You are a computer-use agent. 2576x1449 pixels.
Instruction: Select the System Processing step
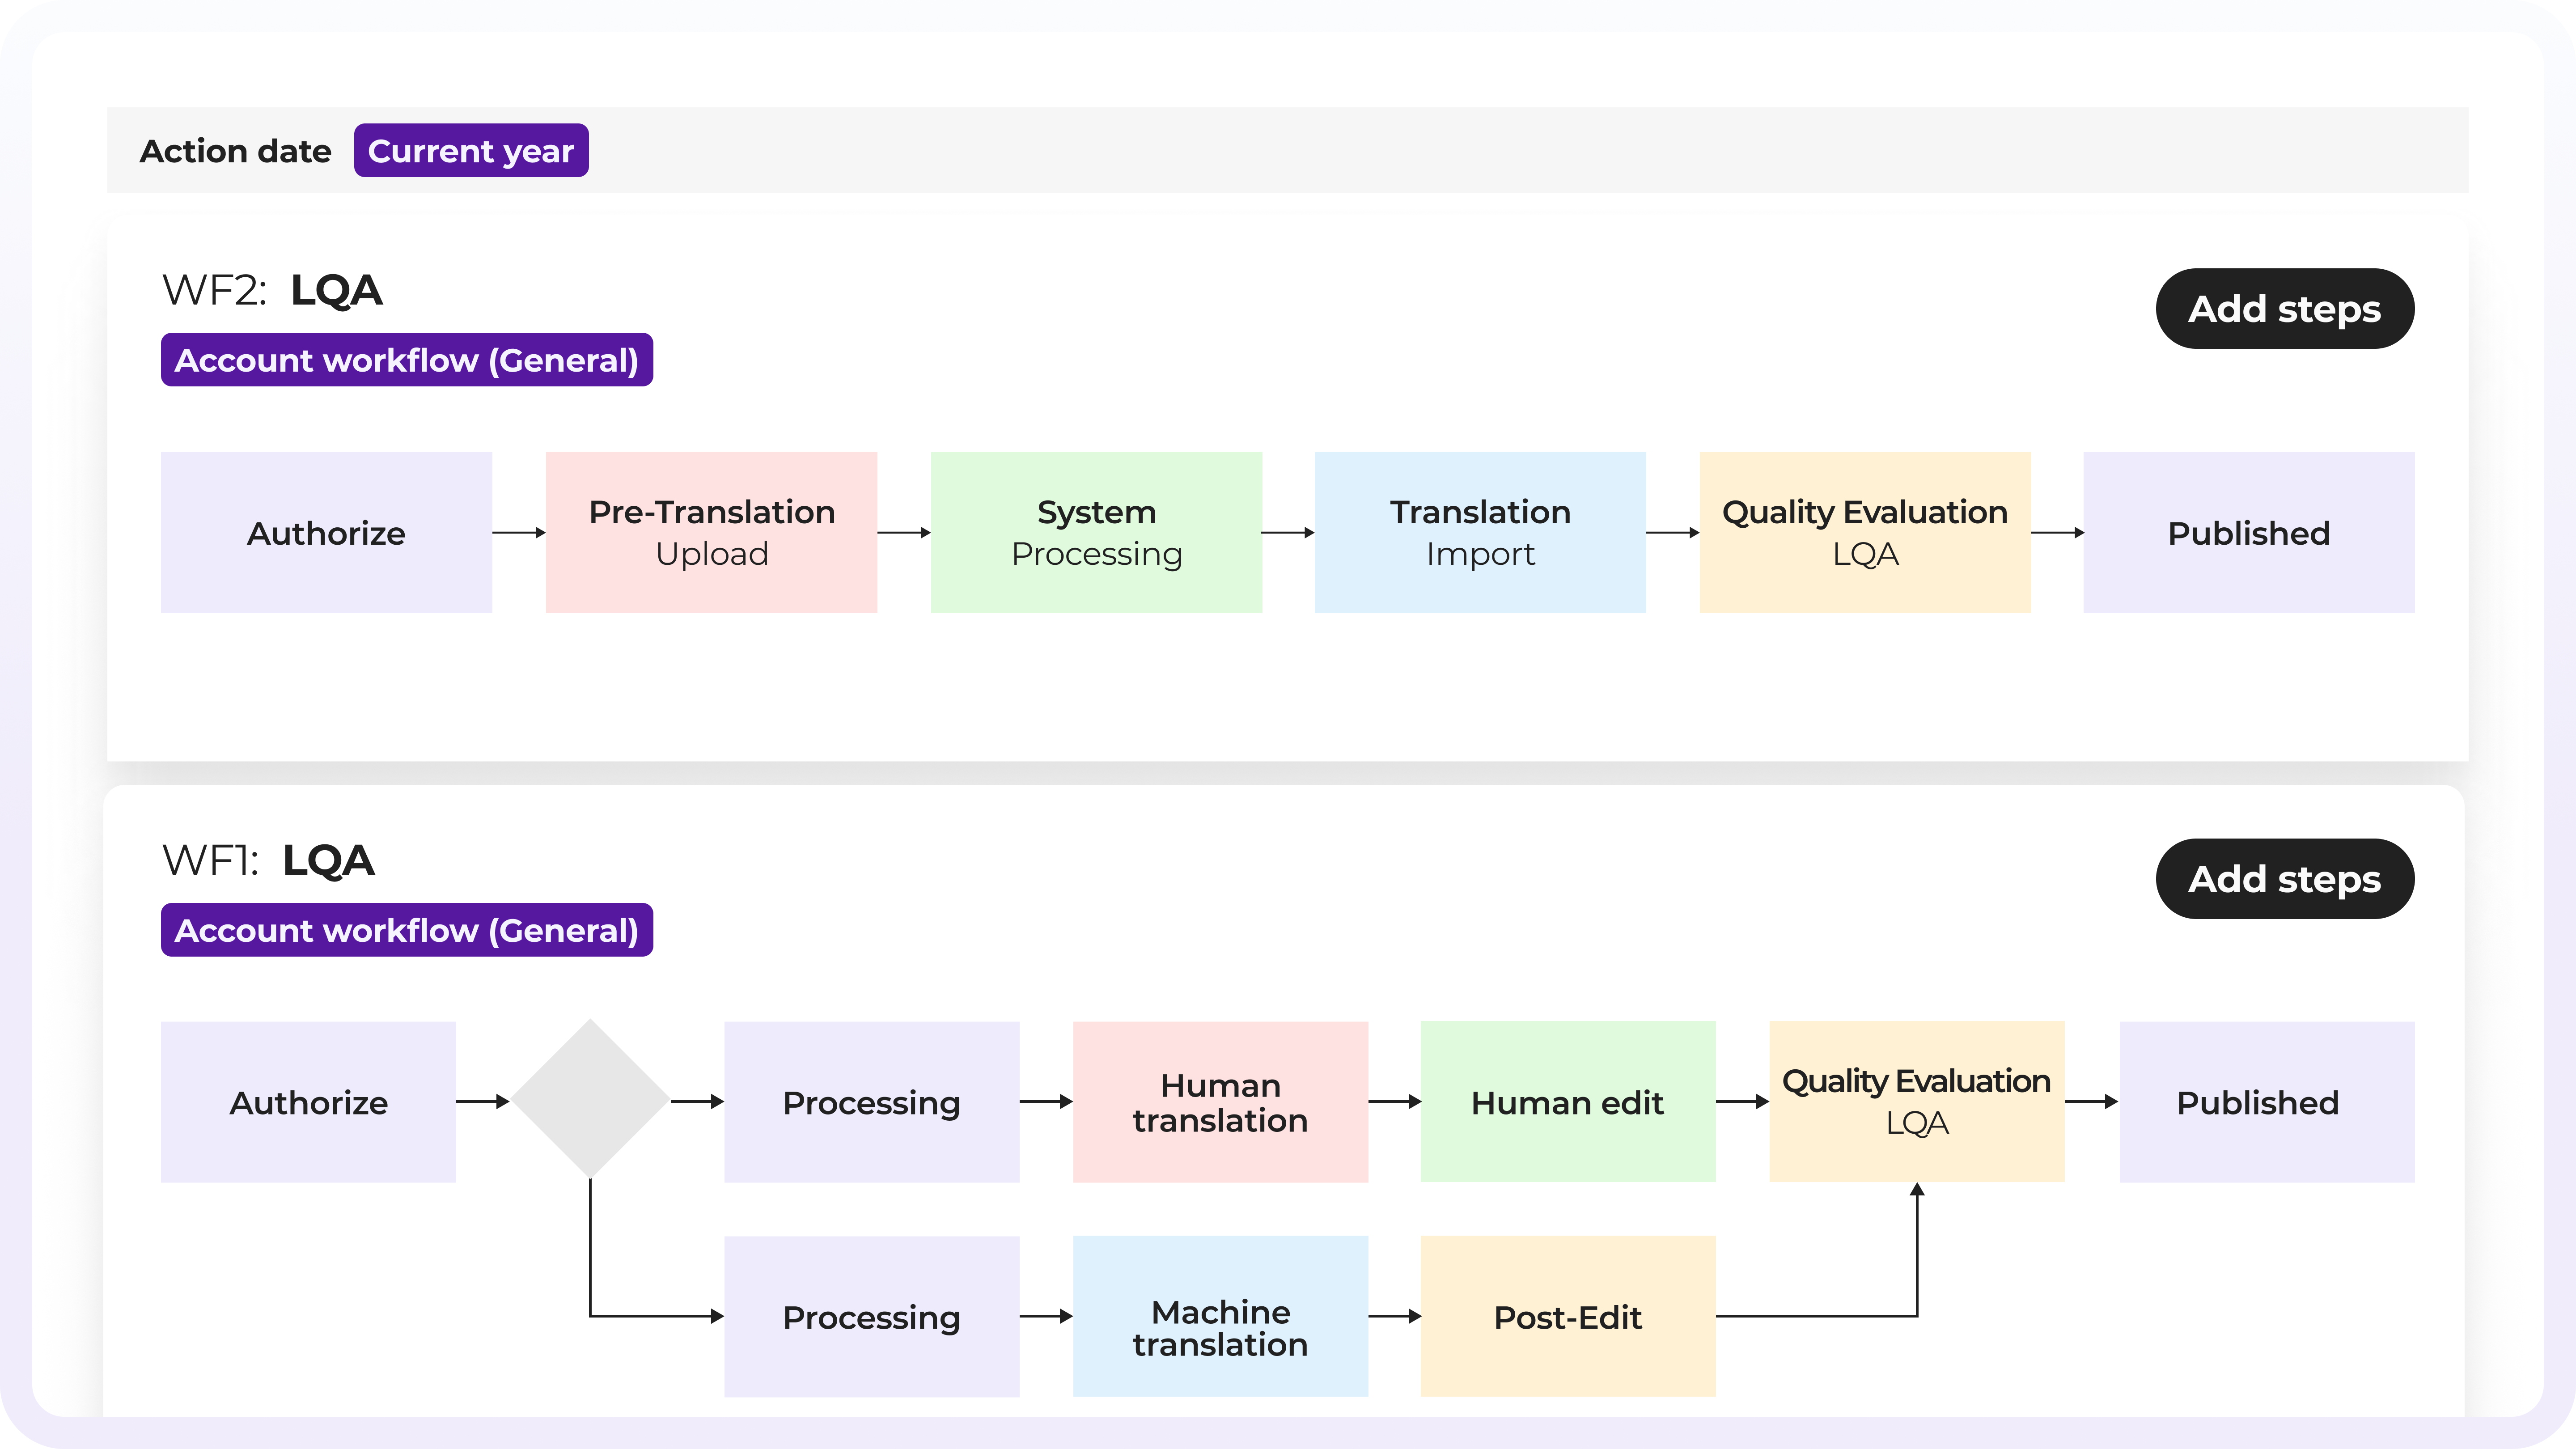1096,533
